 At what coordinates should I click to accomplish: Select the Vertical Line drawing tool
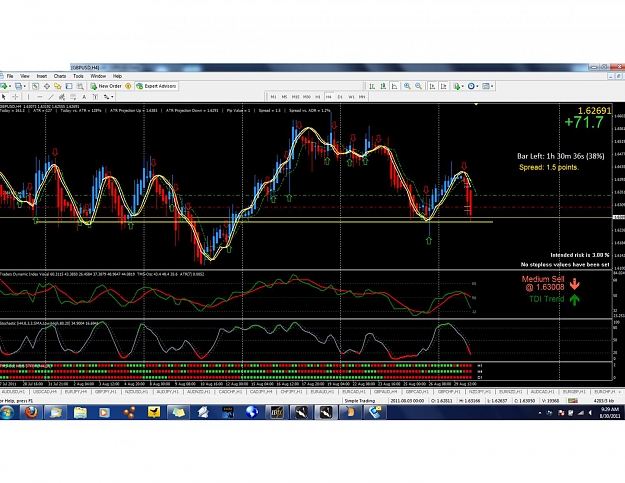coord(28,97)
